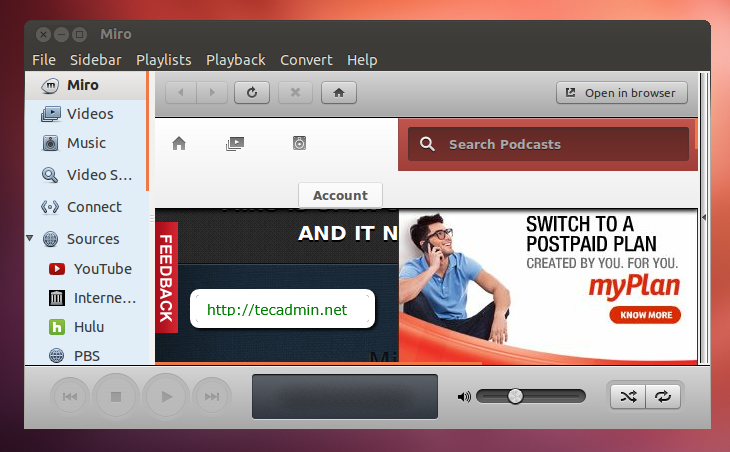Image resolution: width=730 pixels, height=452 pixels.
Task: Collapse the Sources tree triangle
Action: pyautogui.click(x=30, y=238)
